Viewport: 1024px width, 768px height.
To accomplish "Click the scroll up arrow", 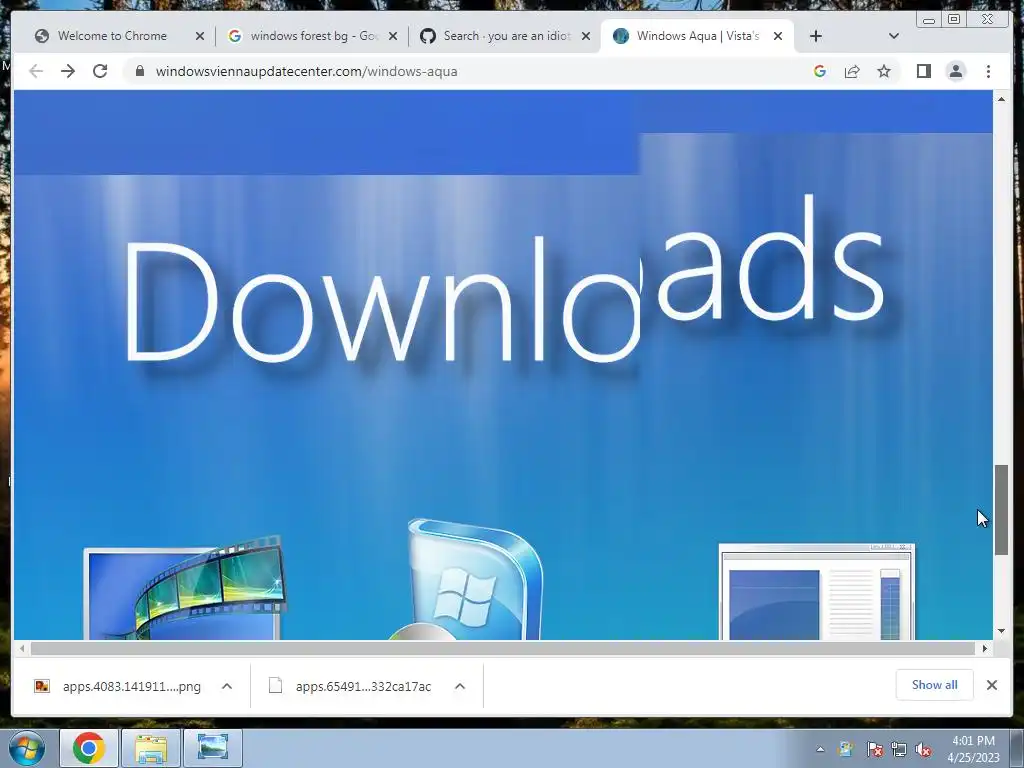I will point(1001,99).
